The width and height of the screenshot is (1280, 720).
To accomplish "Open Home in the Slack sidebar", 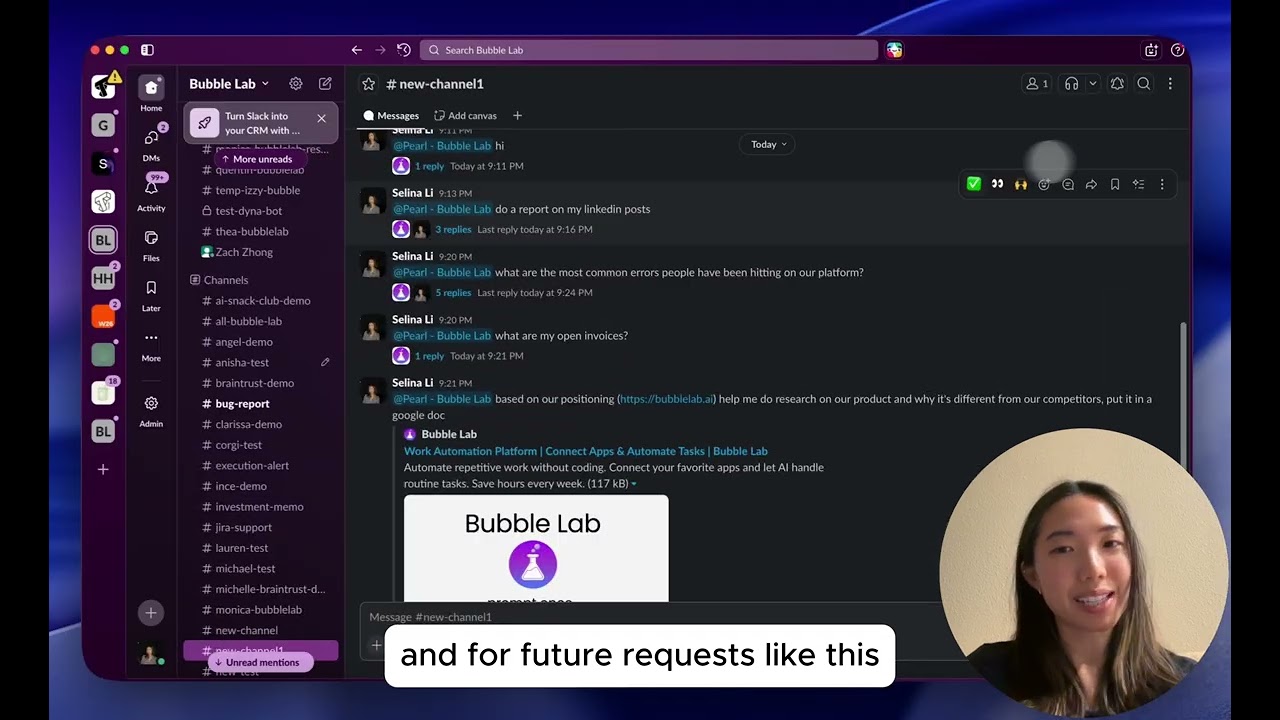I will pos(151,93).
